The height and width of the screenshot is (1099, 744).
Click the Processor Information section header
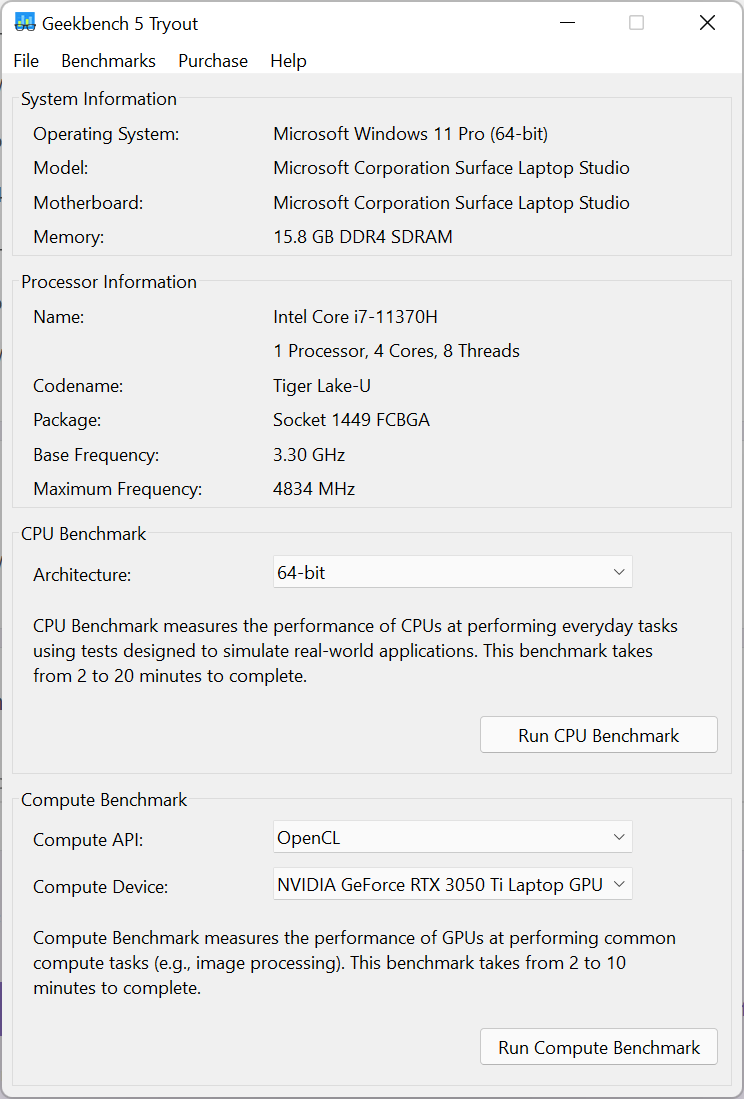pyautogui.click(x=109, y=282)
